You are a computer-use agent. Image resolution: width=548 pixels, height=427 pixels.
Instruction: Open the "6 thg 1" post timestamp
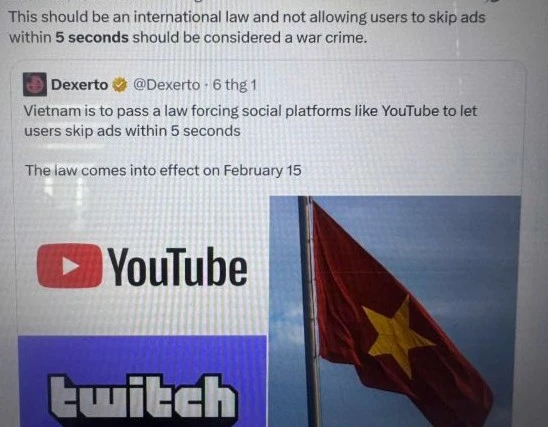click(x=235, y=85)
